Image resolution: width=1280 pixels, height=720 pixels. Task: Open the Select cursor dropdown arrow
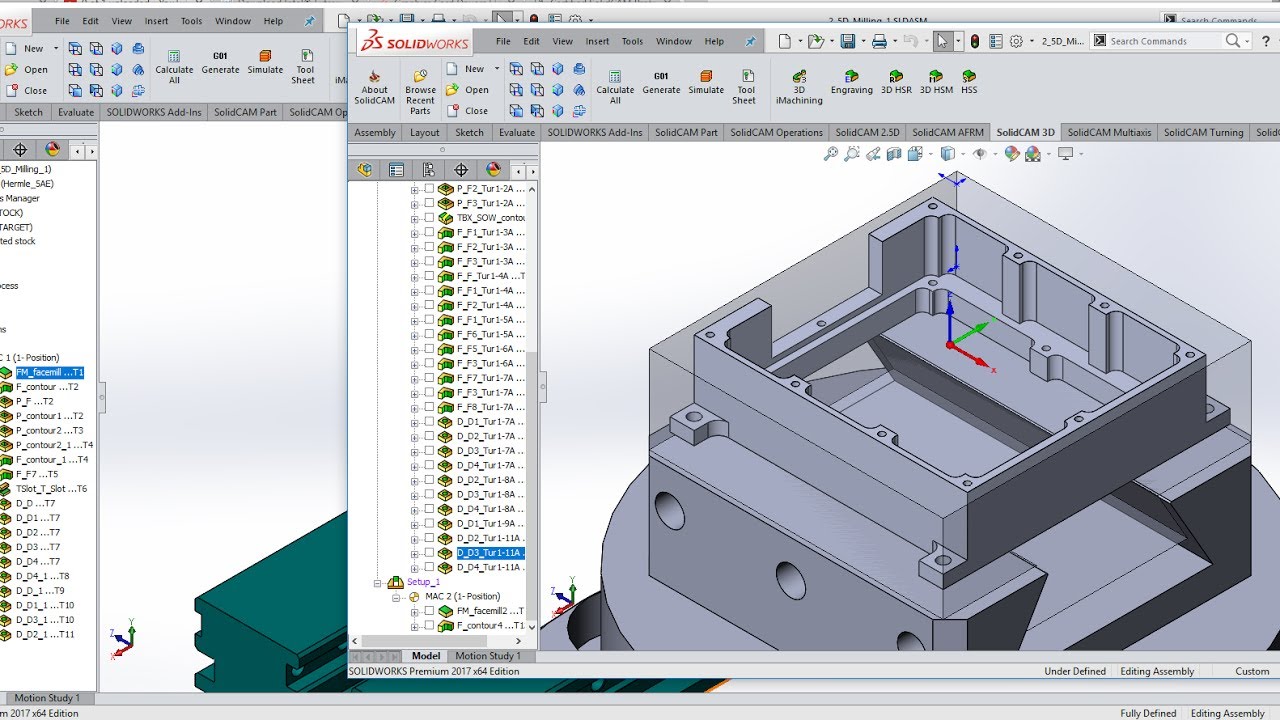[x=959, y=42]
